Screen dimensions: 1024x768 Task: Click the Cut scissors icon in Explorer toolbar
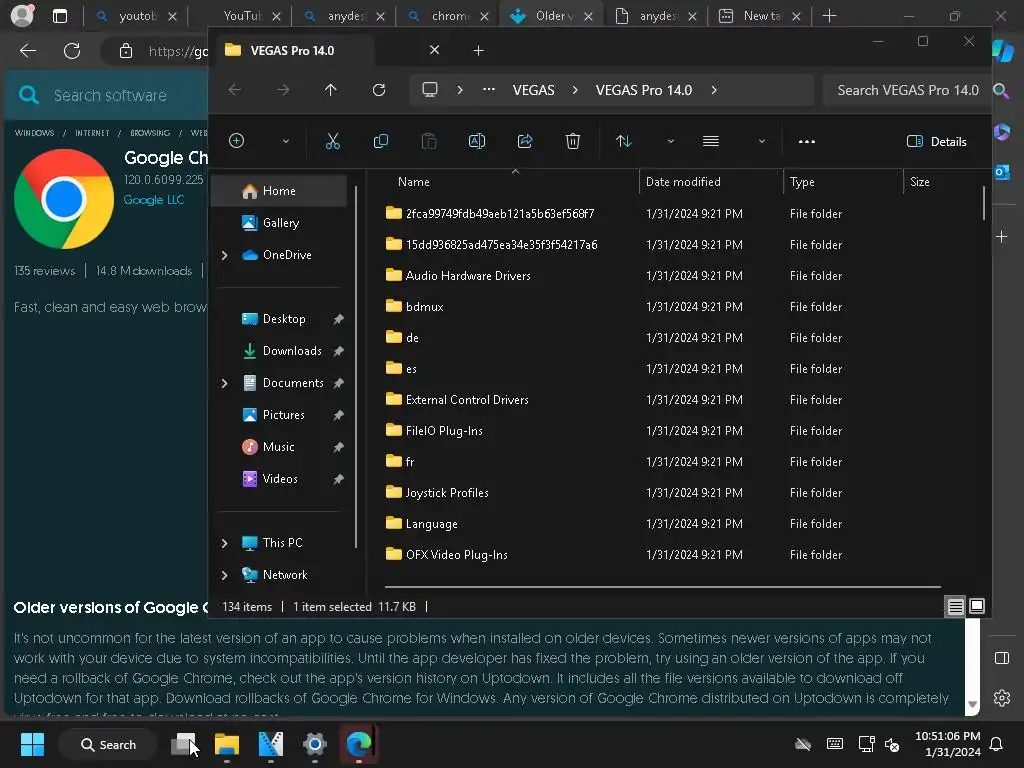click(x=332, y=141)
